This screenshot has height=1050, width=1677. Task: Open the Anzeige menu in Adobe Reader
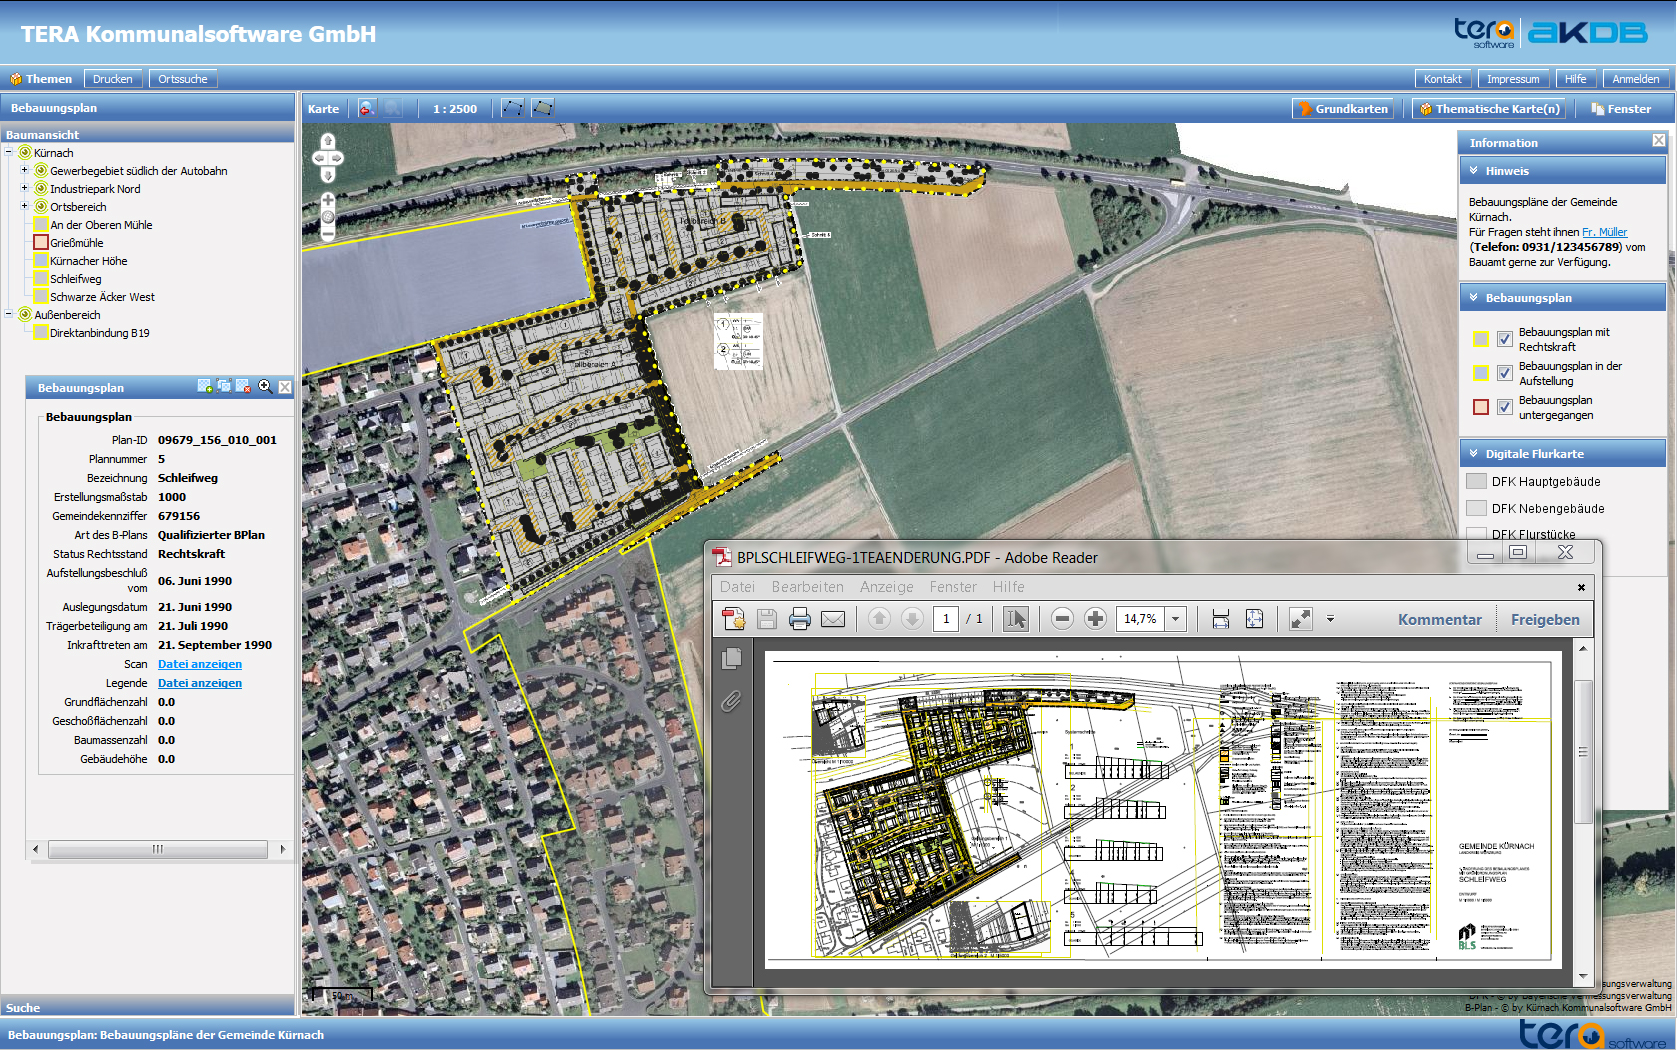[x=886, y=587]
